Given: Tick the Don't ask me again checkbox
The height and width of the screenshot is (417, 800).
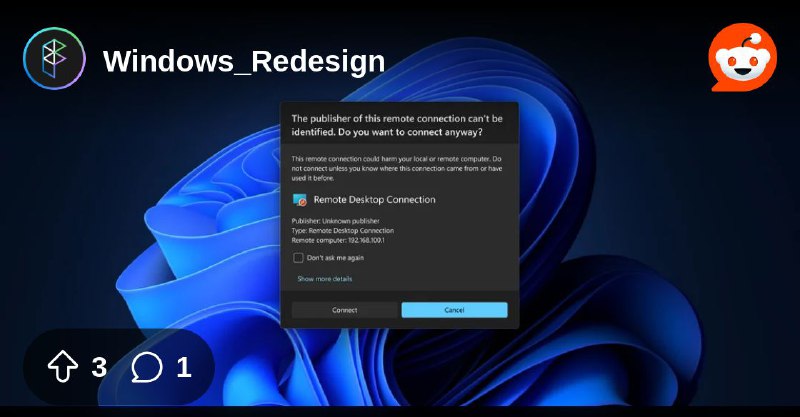Looking at the screenshot, I should [298, 258].
